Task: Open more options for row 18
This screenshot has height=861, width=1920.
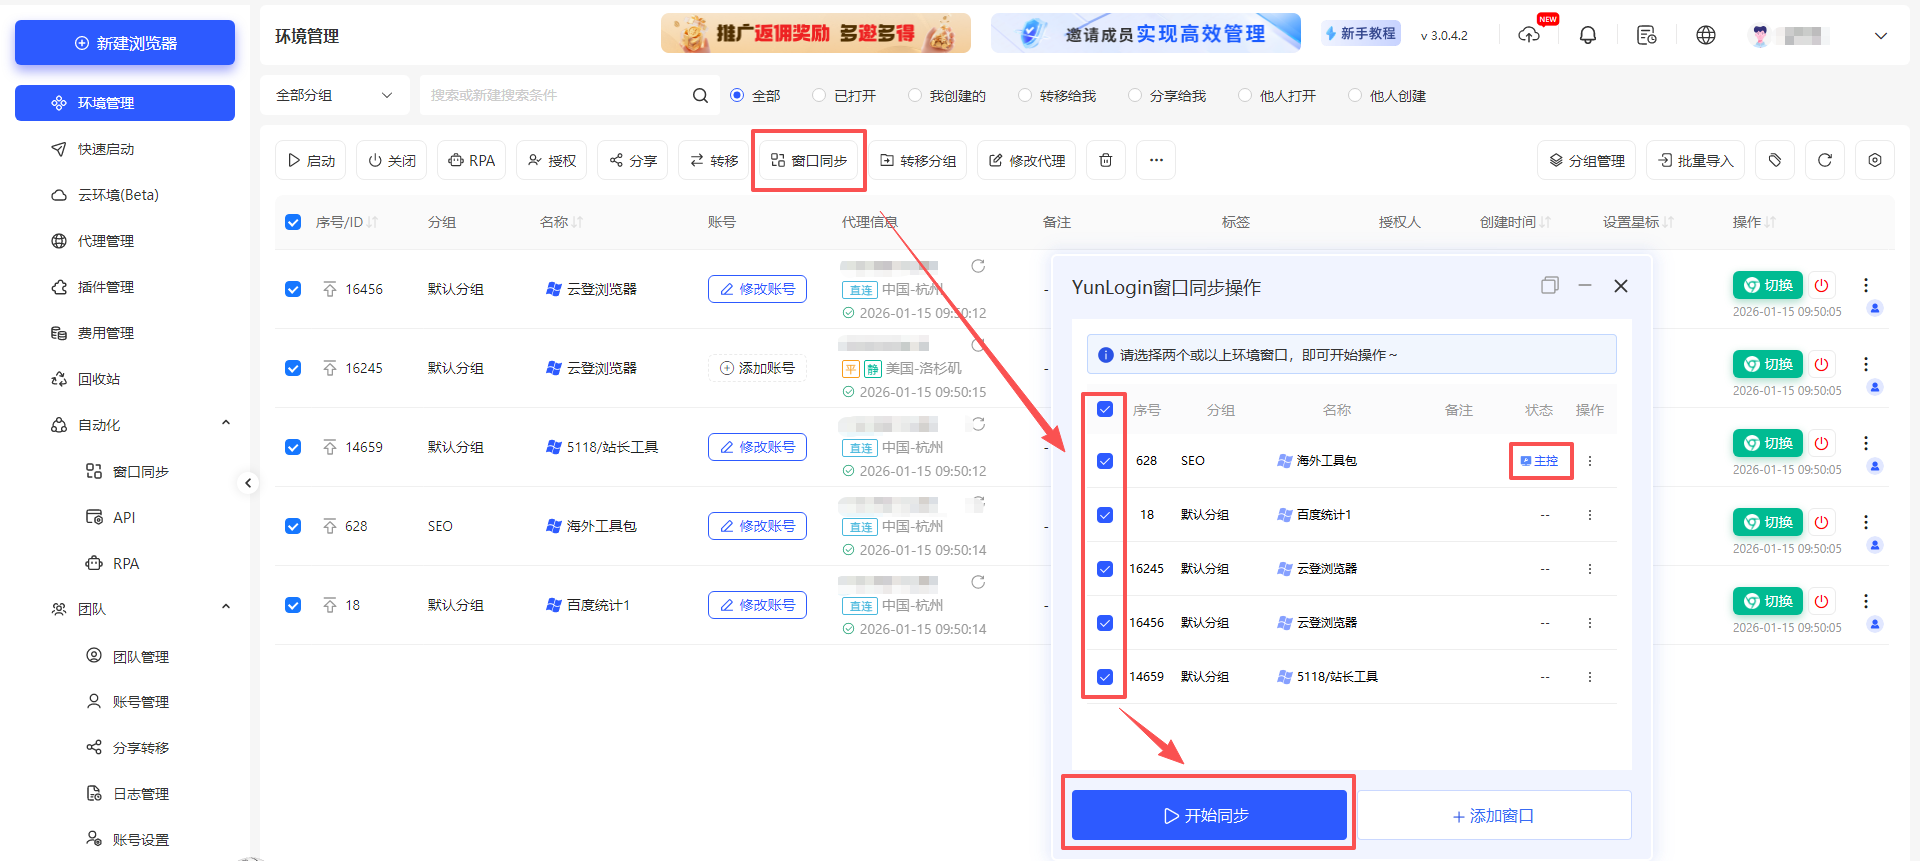Action: [1866, 601]
